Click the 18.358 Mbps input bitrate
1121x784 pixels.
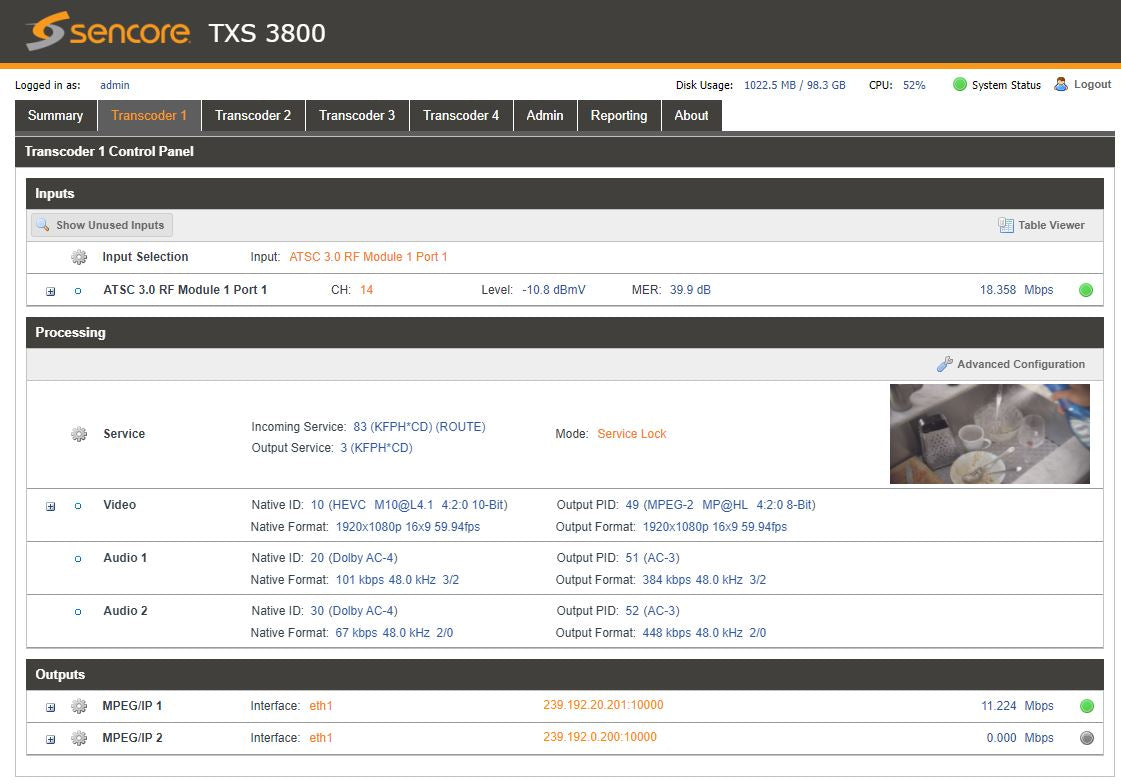[1016, 290]
